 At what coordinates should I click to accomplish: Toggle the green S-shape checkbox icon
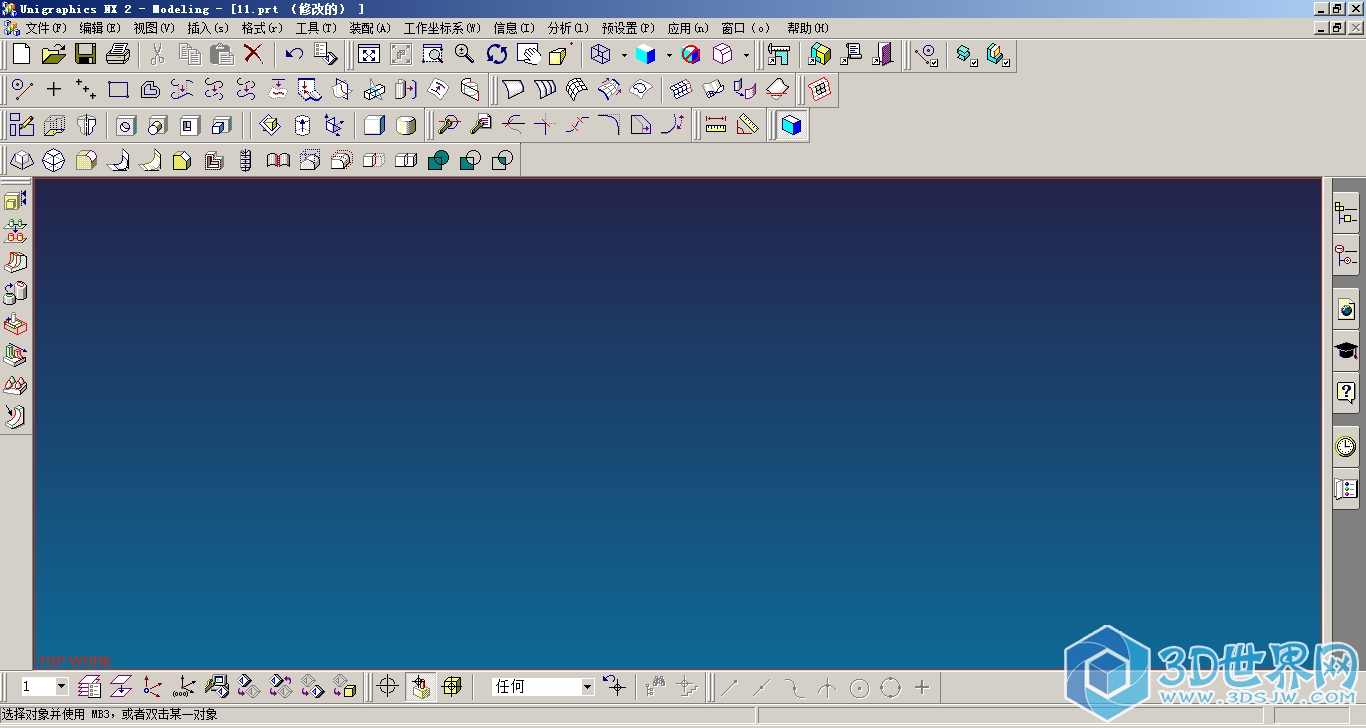pos(965,54)
